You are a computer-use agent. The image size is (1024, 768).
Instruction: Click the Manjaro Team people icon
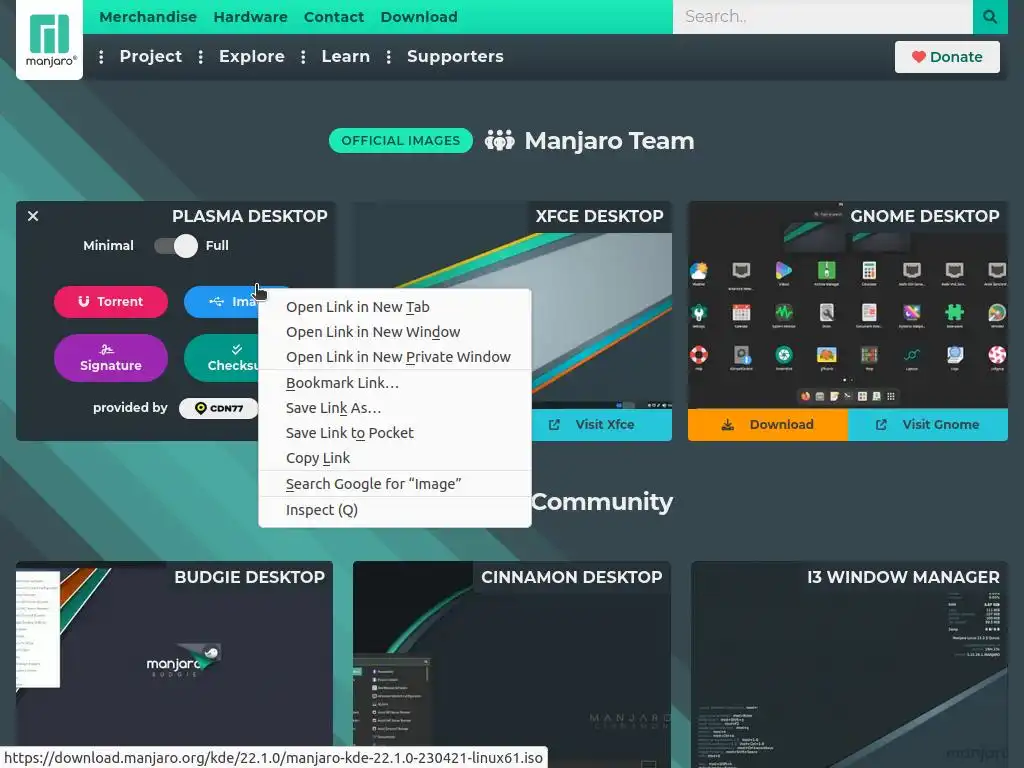click(x=500, y=140)
